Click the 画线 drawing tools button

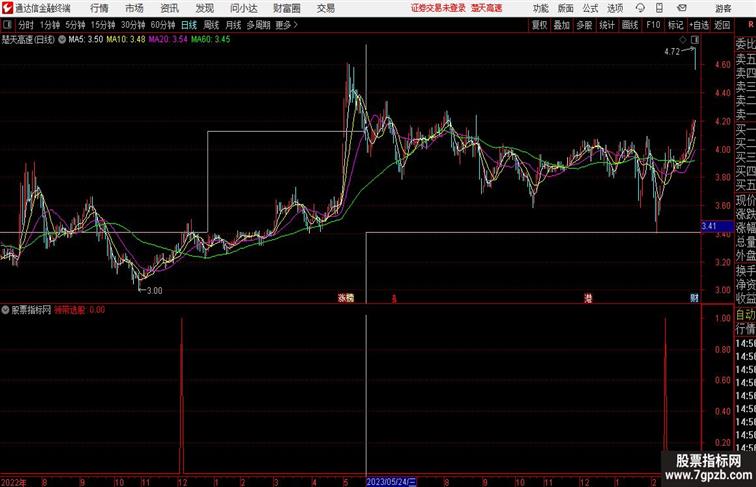point(630,25)
